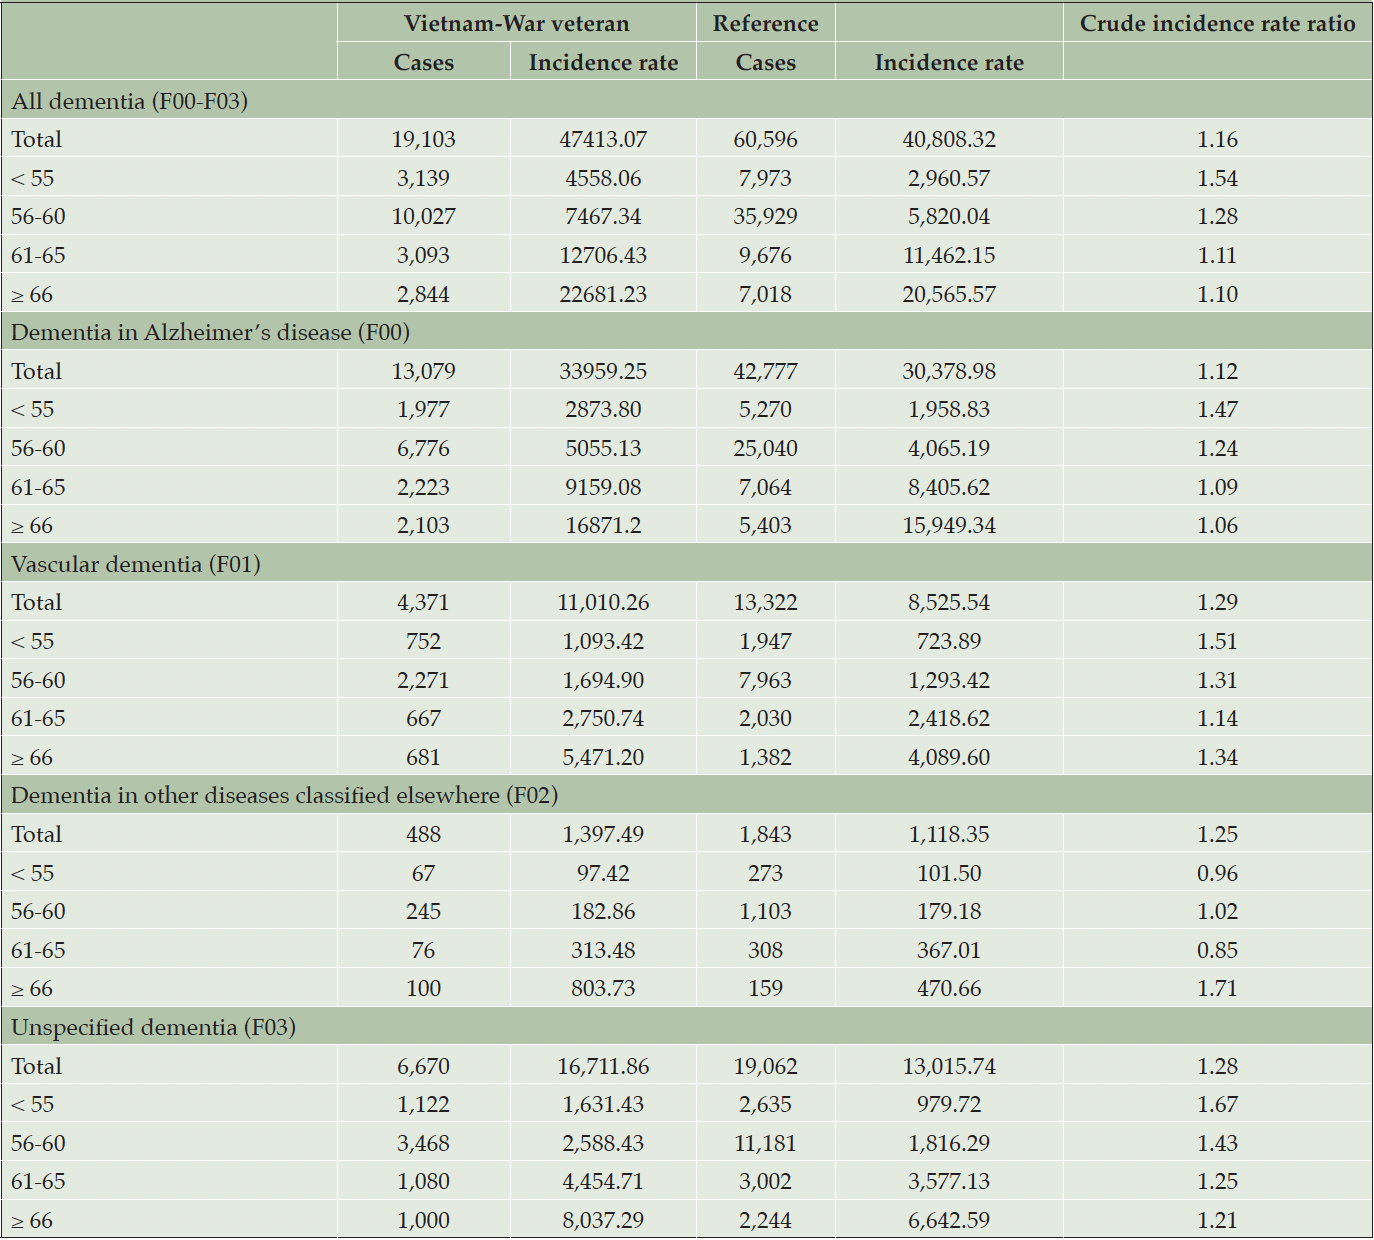Click the Crude incidence rate ratio header
The width and height of the screenshot is (1374, 1240).
click(1217, 23)
